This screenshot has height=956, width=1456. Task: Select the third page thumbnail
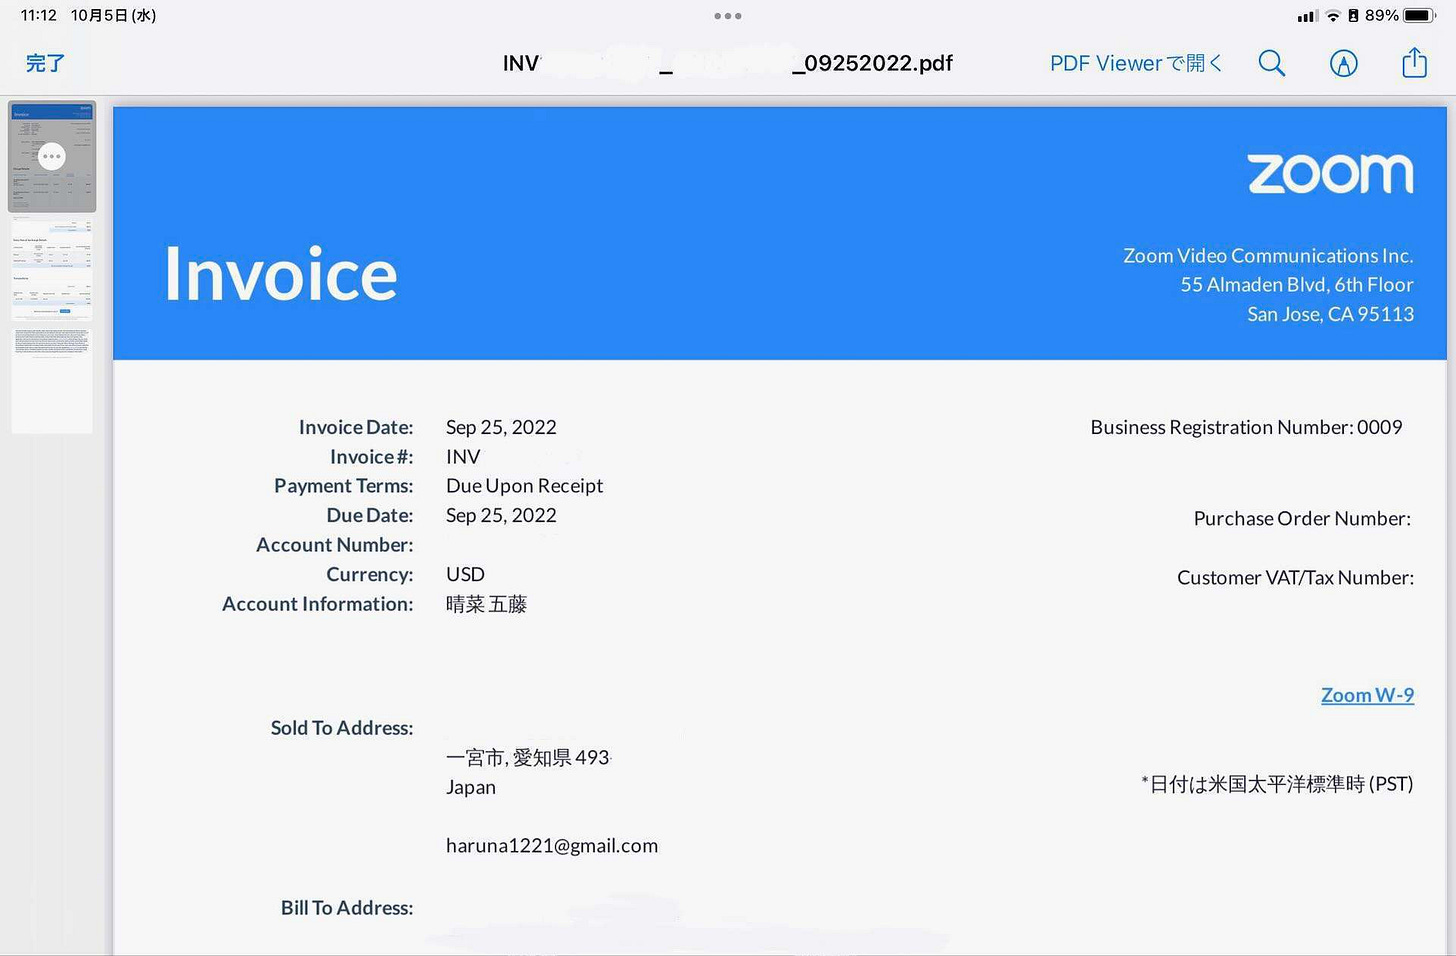pyautogui.click(x=52, y=379)
